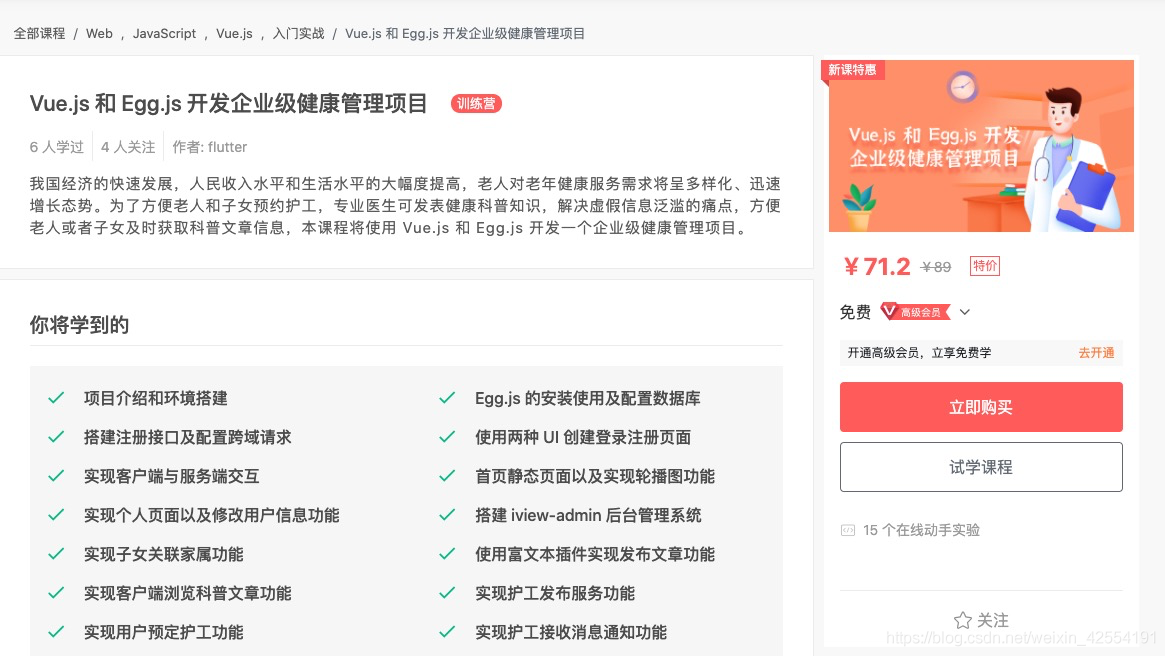1165x656 pixels.
Task: Click the 6 人学过 learner count
Action: point(56,147)
